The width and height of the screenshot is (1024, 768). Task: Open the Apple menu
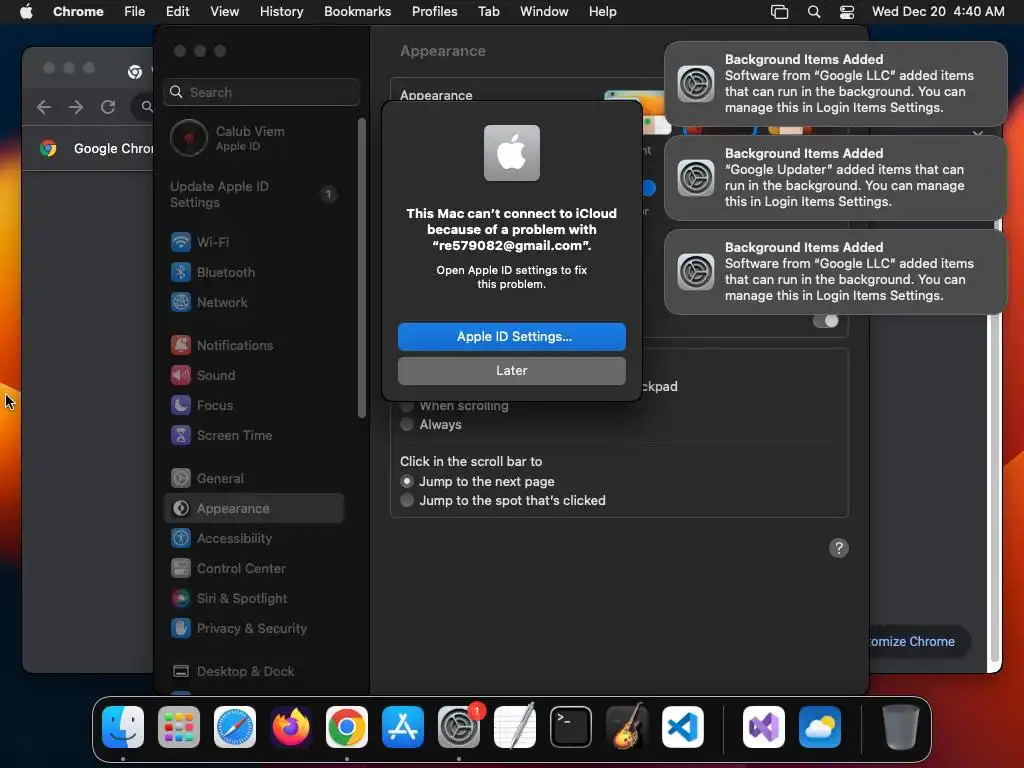tap(26, 12)
